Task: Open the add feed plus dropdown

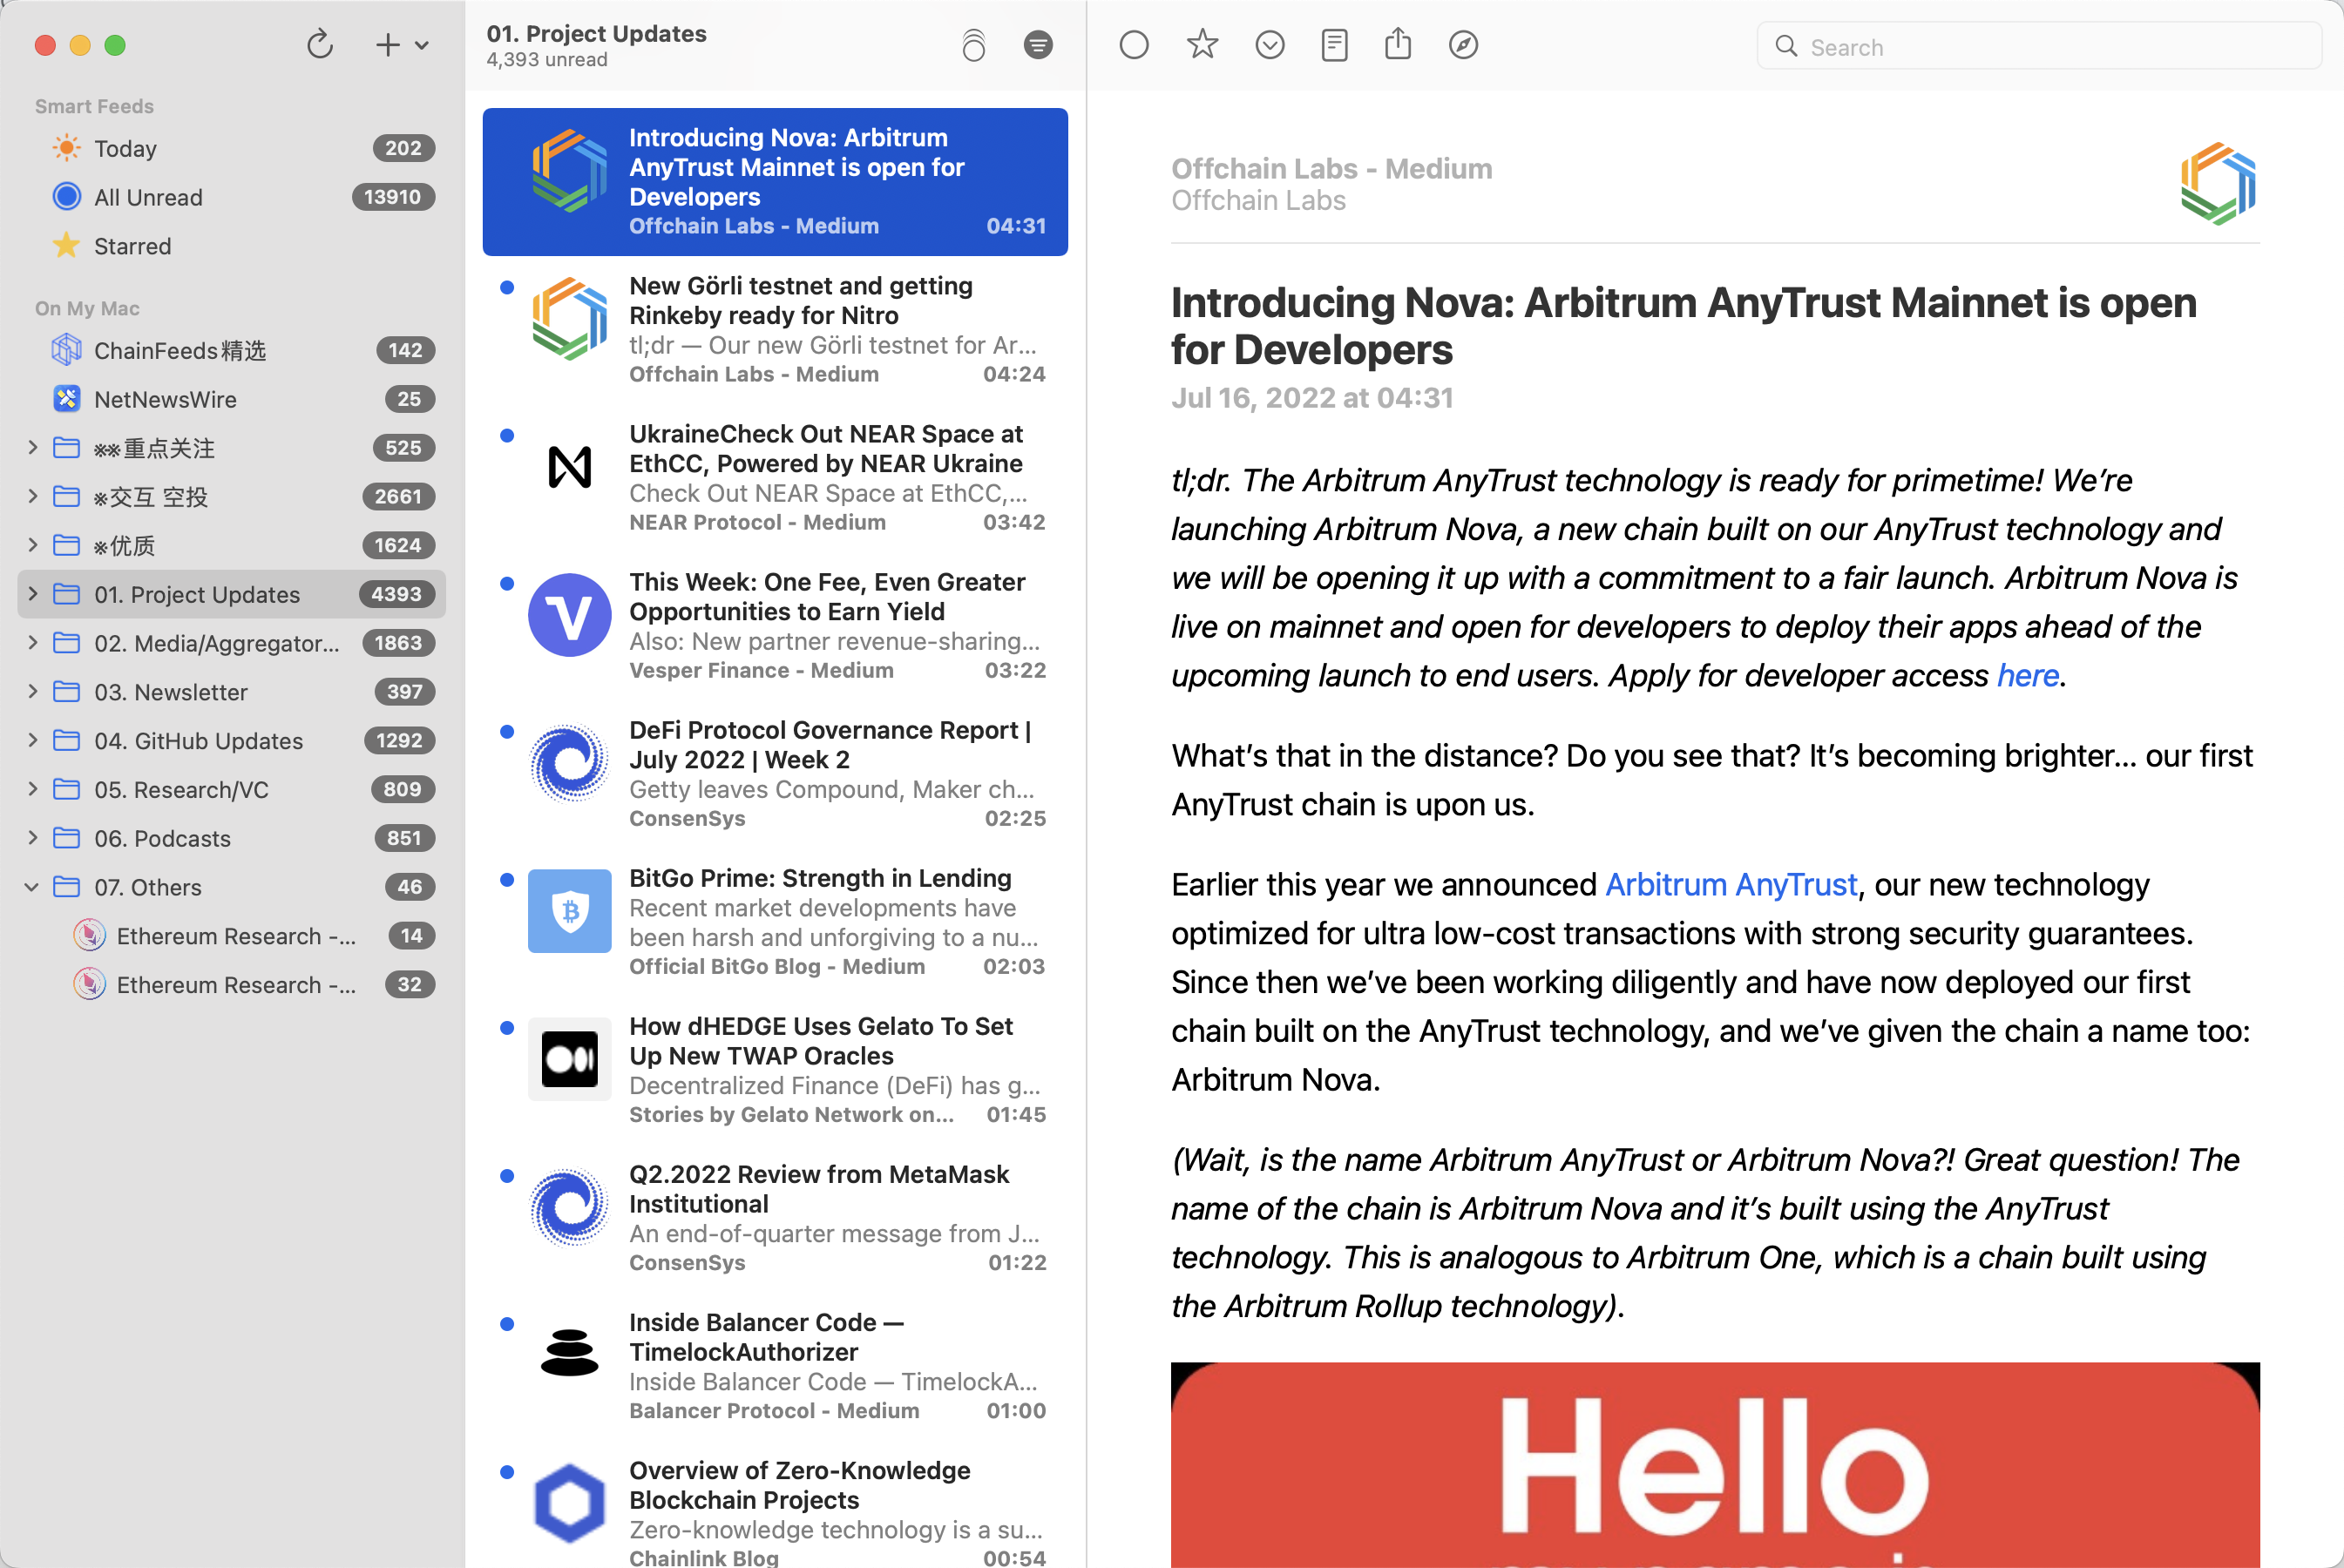Action: click(400, 45)
